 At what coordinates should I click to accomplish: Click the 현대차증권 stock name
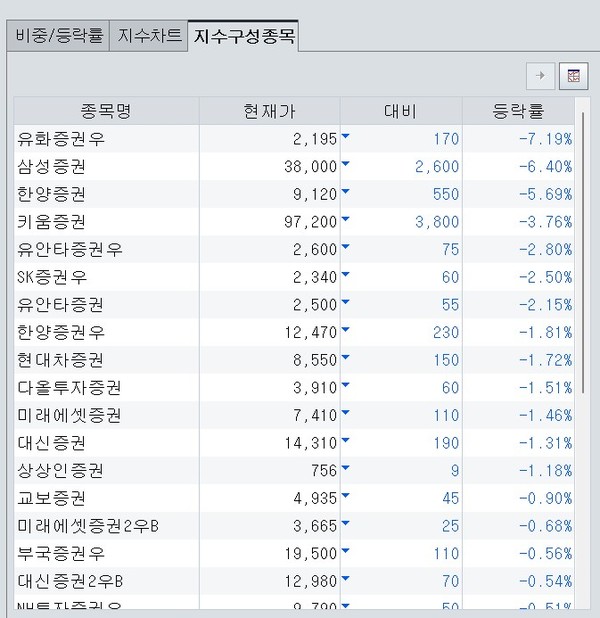60,360
